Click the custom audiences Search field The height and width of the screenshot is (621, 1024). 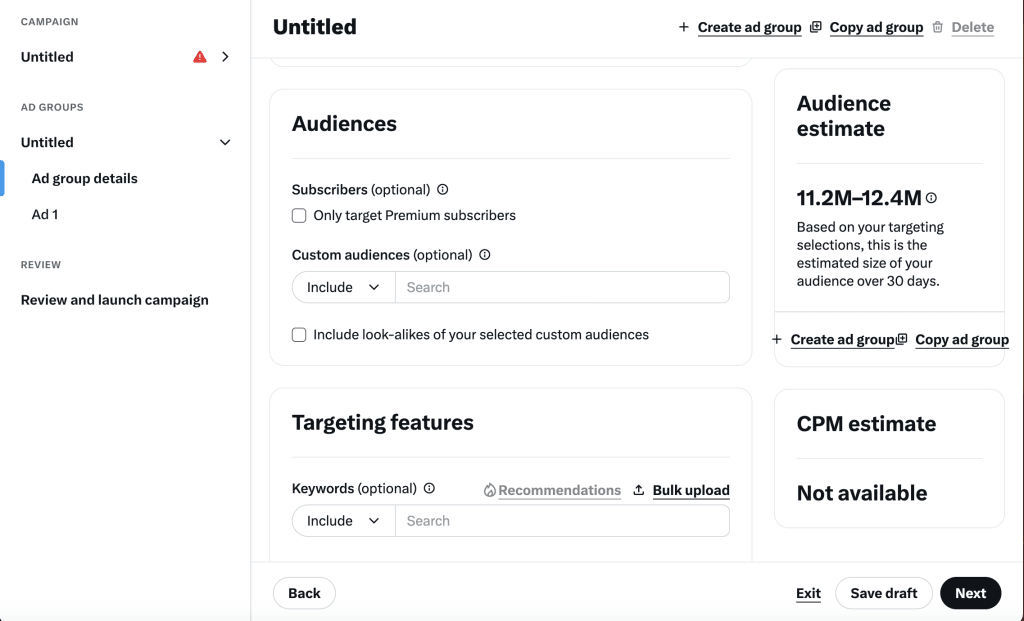point(563,286)
